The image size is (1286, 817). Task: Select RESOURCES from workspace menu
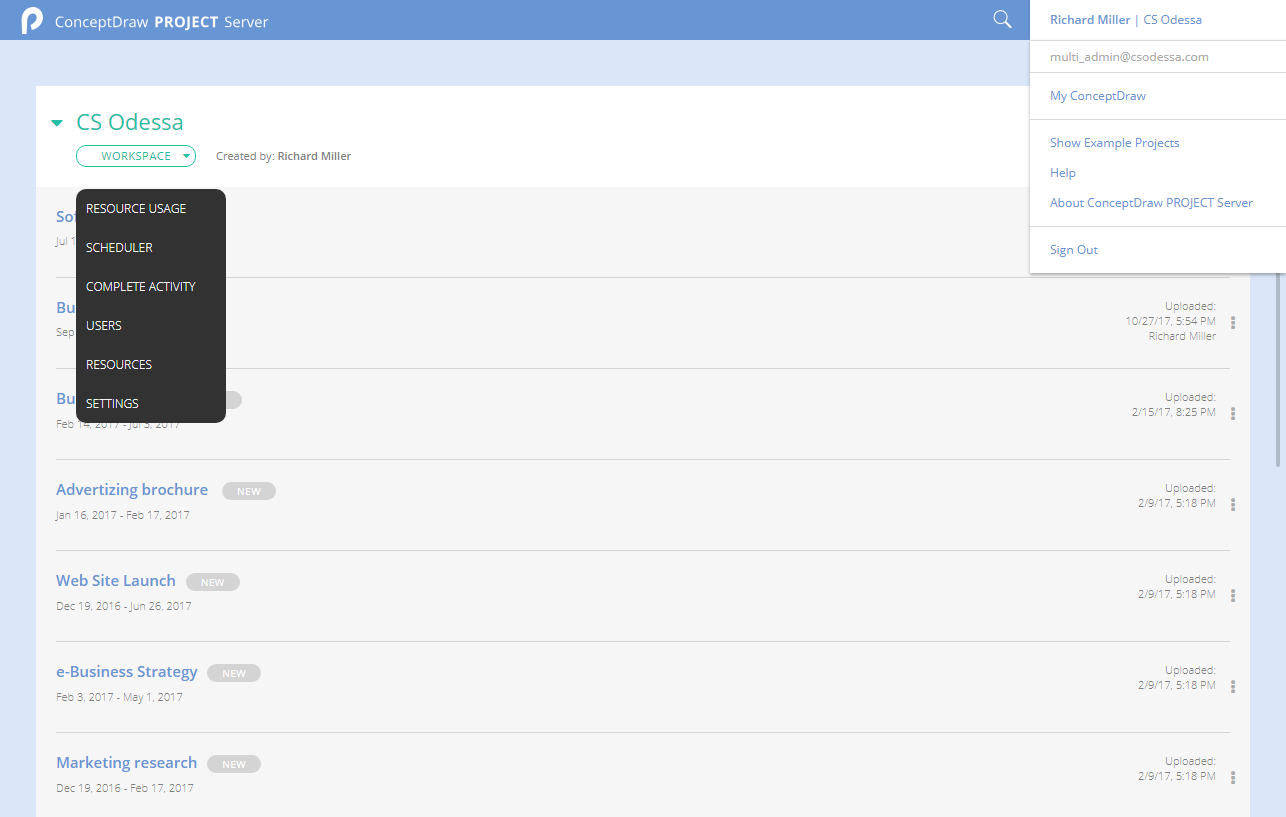119,364
